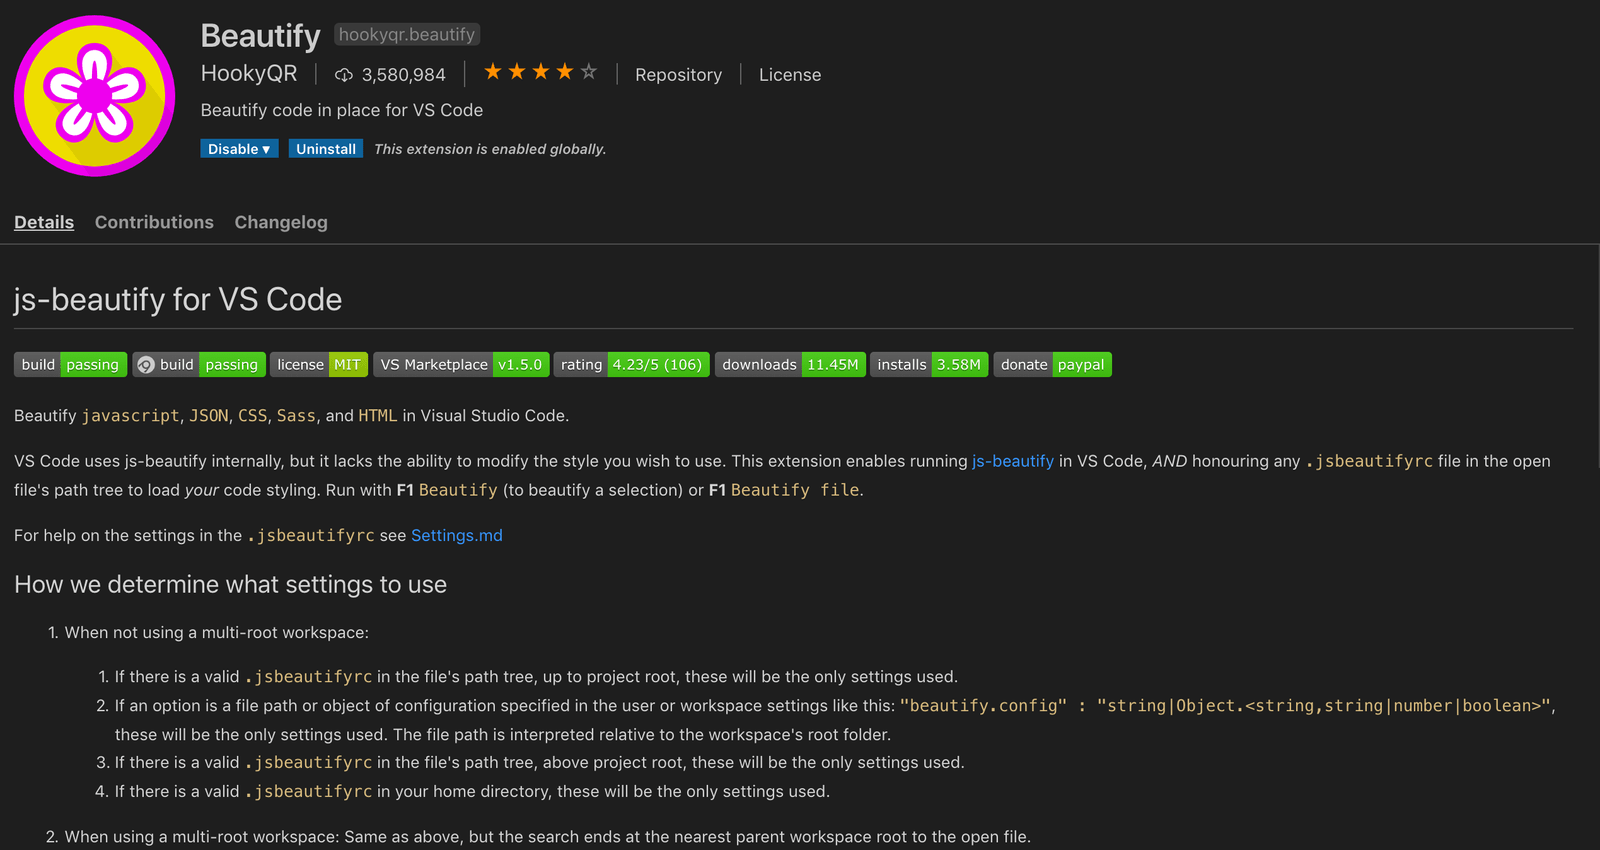Image resolution: width=1600 pixels, height=850 pixels.
Task: Click the hookyqr.beautify identifier label
Action: pyautogui.click(x=407, y=35)
